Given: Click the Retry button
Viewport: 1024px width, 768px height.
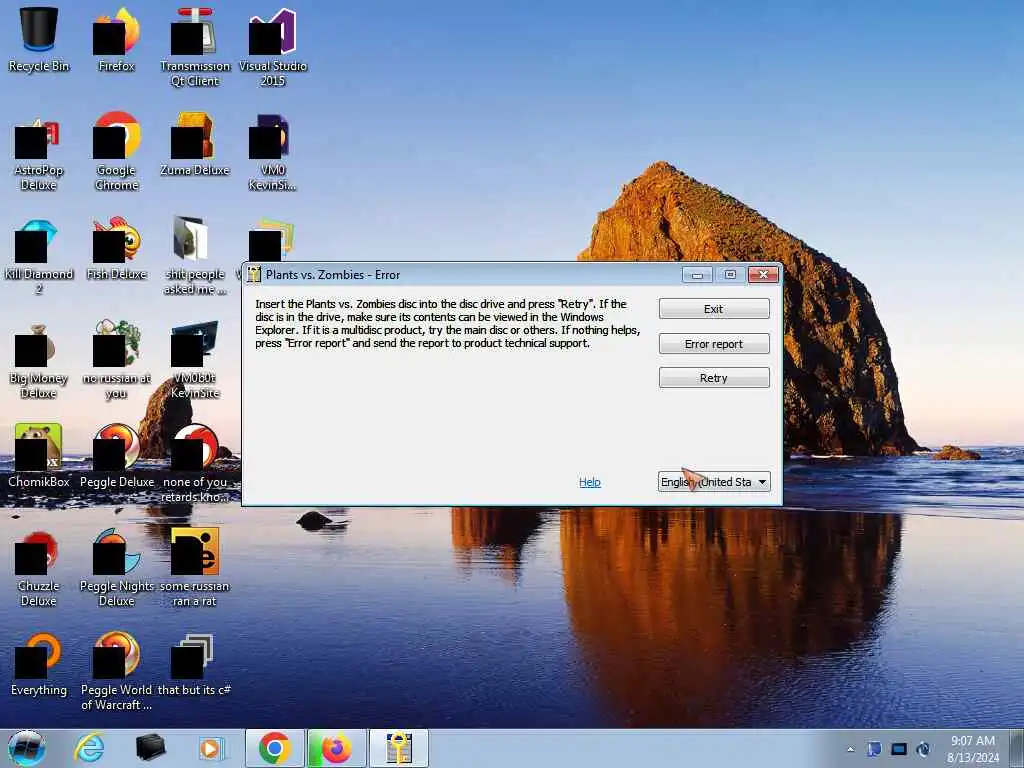Looking at the screenshot, I should [x=714, y=377].
